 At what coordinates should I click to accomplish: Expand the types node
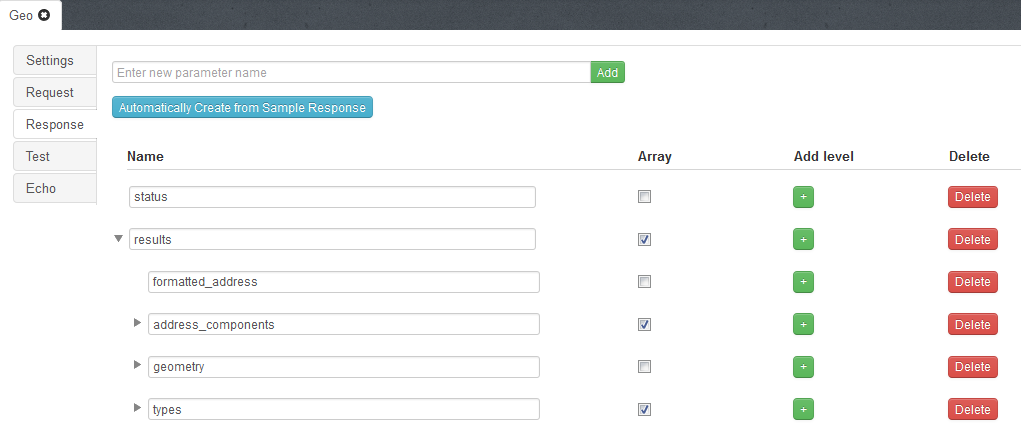(138, 408)
